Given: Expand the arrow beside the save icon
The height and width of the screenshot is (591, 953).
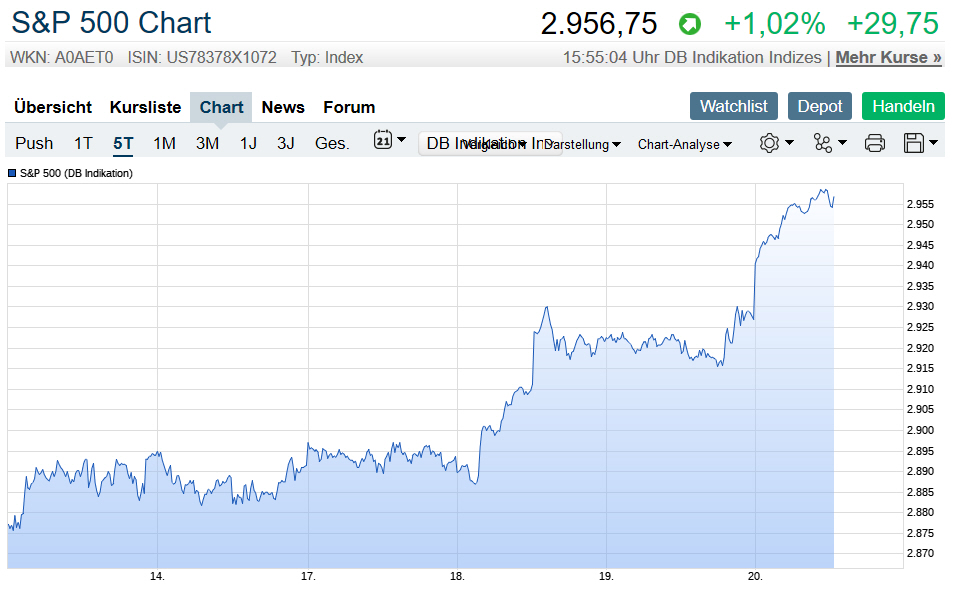Looking at the screenshot, I should point(933,143).
